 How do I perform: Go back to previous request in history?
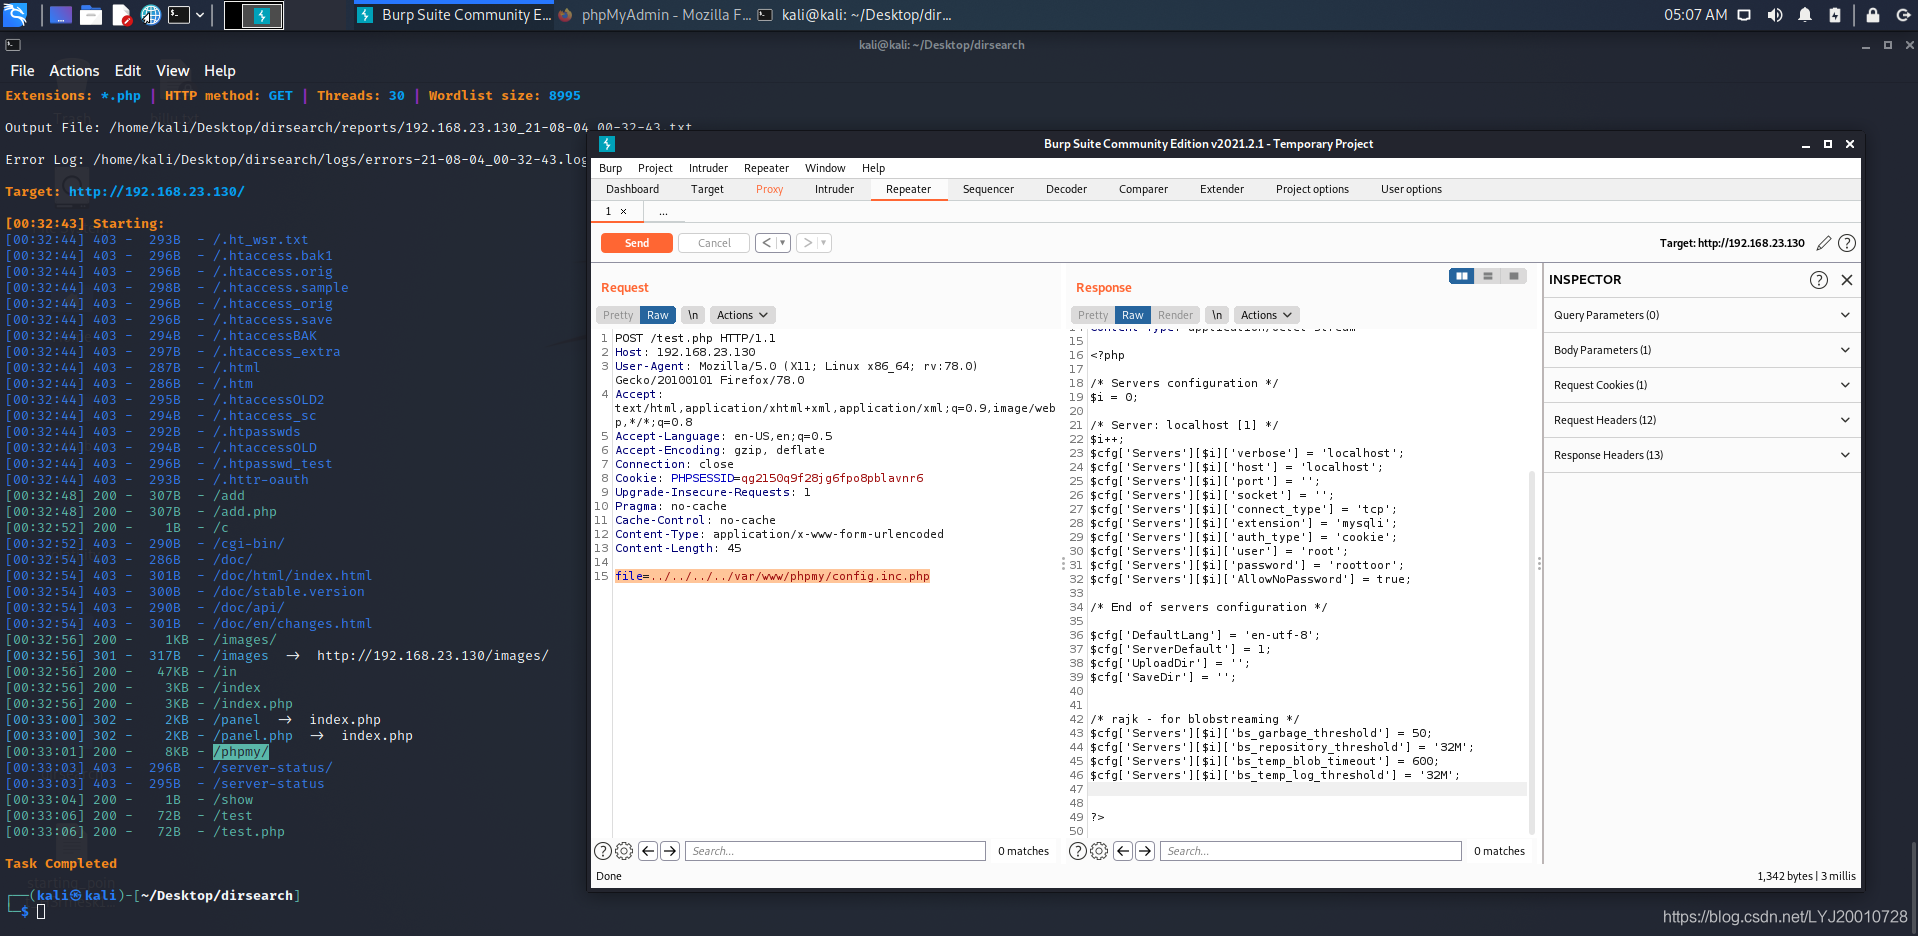coord(766,243)
